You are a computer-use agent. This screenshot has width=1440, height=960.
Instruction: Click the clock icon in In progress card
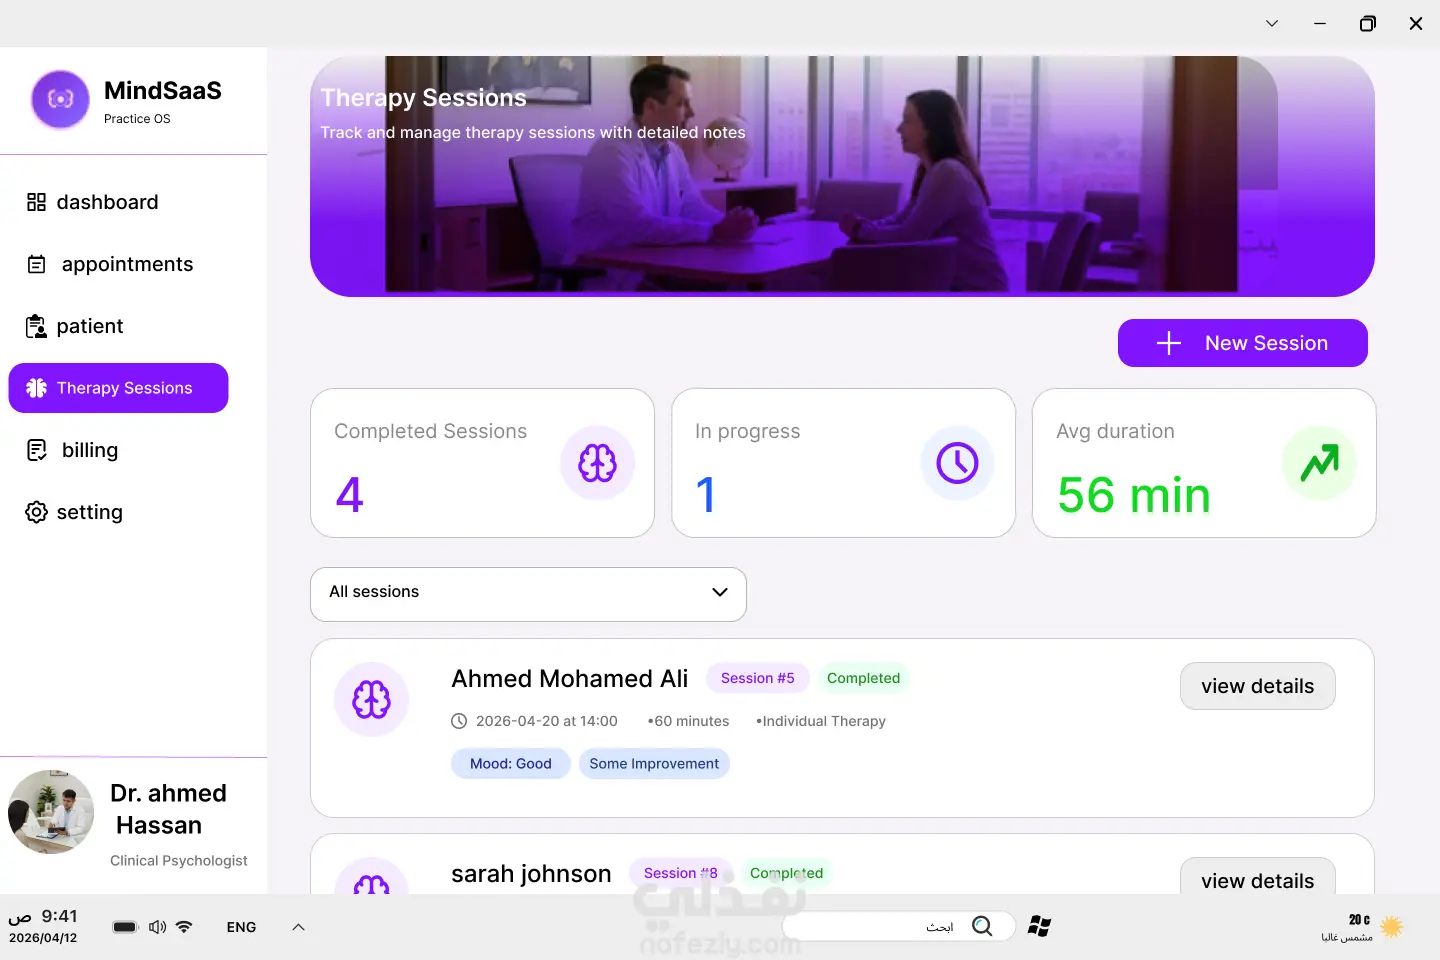pos(958,463)
